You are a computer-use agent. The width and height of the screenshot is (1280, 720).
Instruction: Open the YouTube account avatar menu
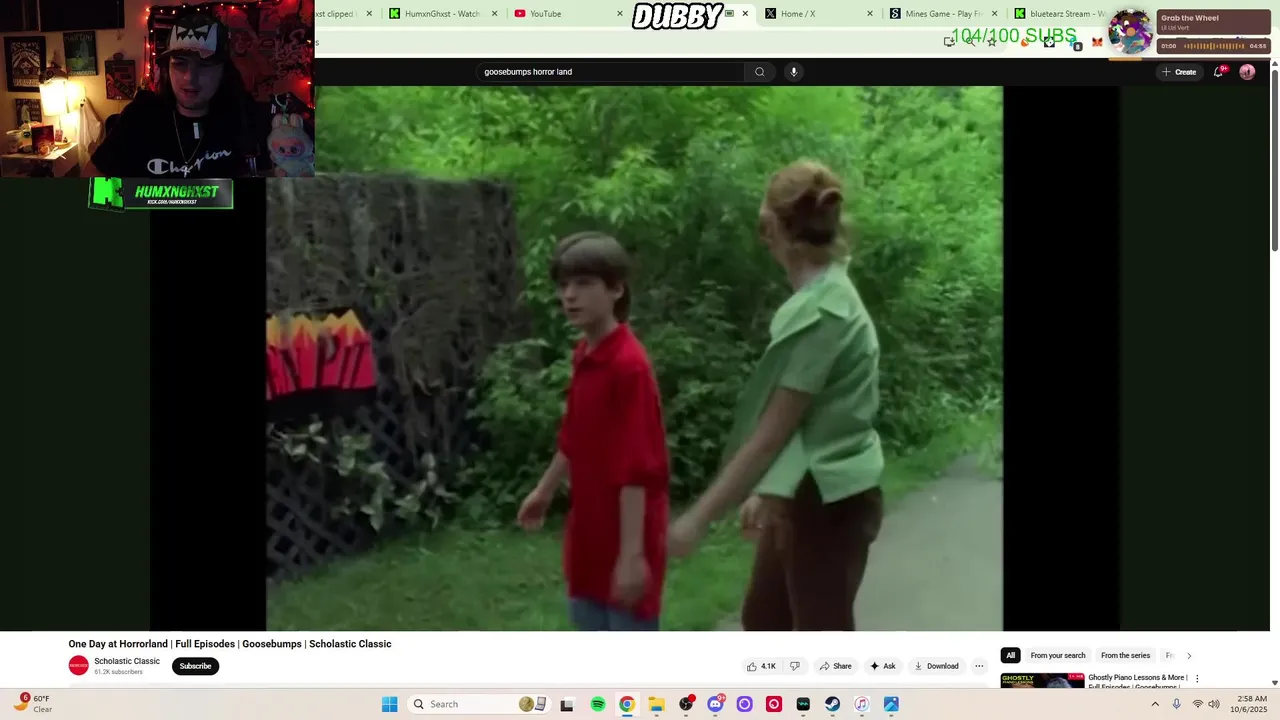coord(1247,72)
